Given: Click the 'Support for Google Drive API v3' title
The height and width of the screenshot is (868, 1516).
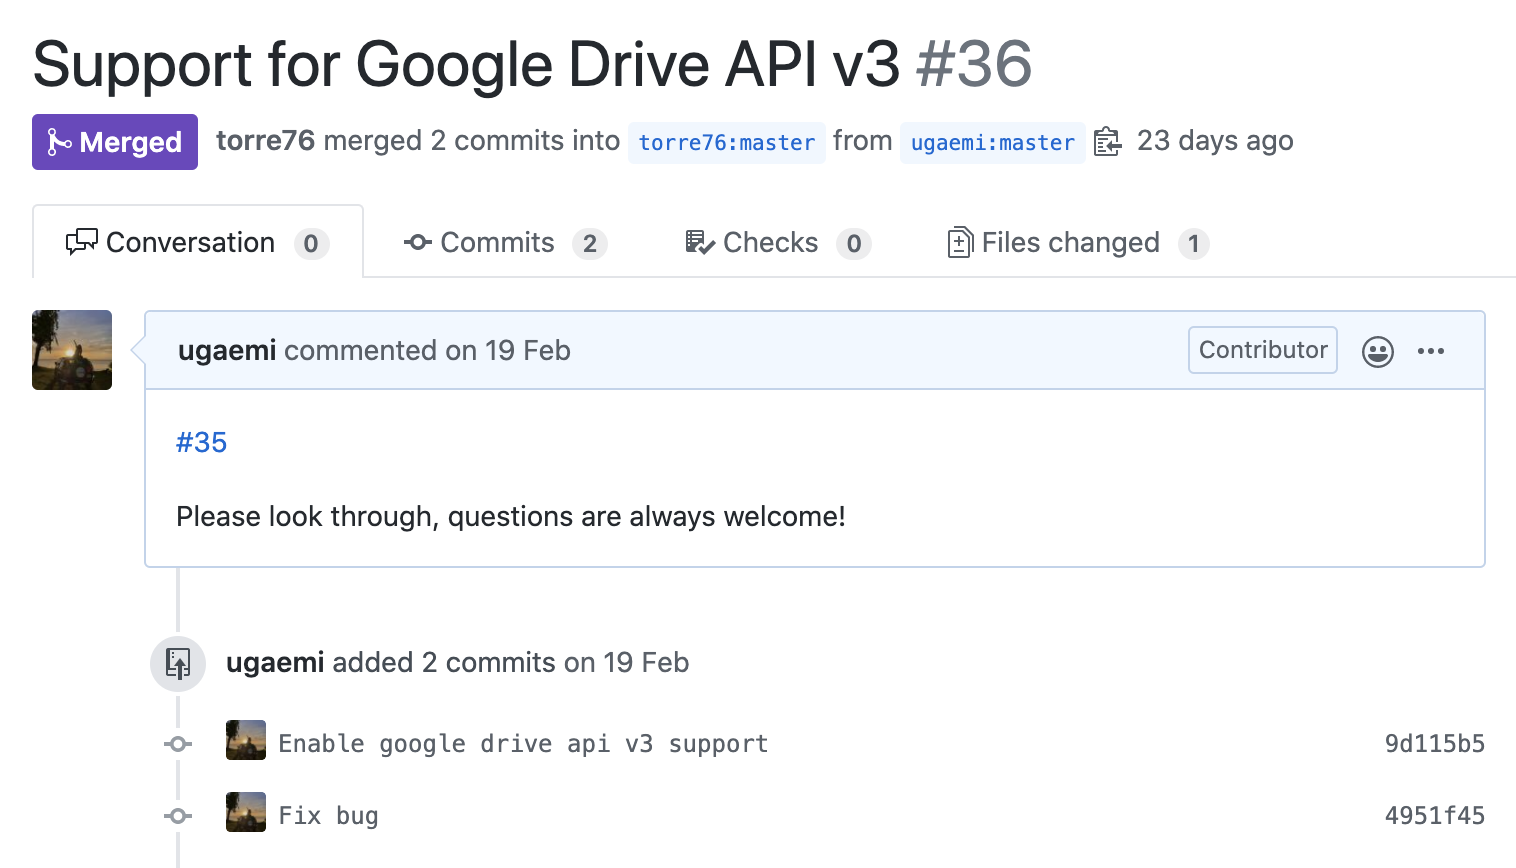Looking at the screenshot, I should tap(466, 64).
